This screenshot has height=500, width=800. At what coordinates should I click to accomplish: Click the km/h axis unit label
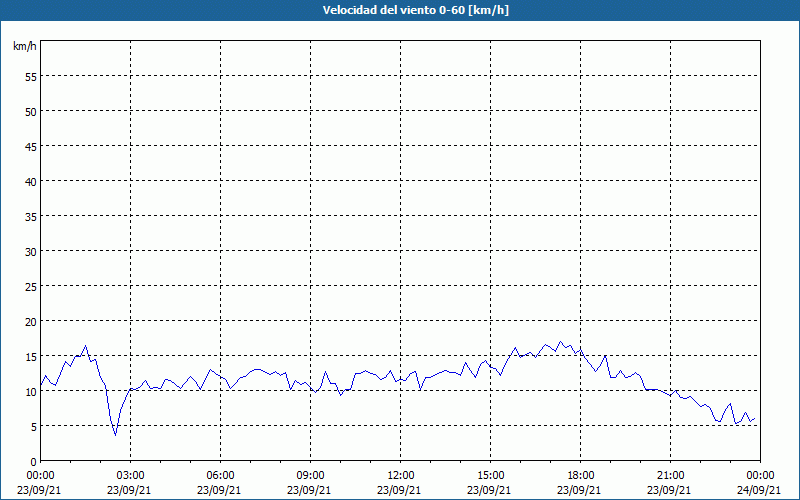pyautogui.click(x=25, y=46)
